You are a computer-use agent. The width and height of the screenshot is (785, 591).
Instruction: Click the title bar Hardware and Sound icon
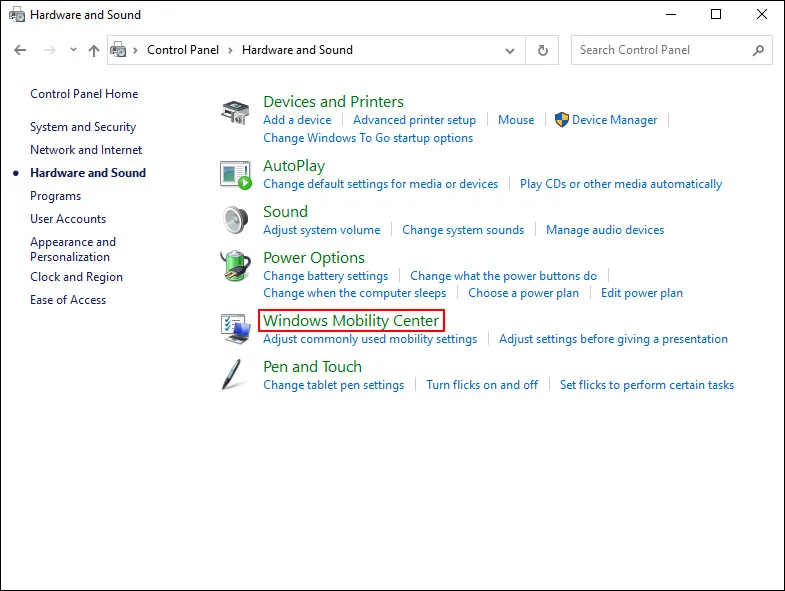click(17, 15)
